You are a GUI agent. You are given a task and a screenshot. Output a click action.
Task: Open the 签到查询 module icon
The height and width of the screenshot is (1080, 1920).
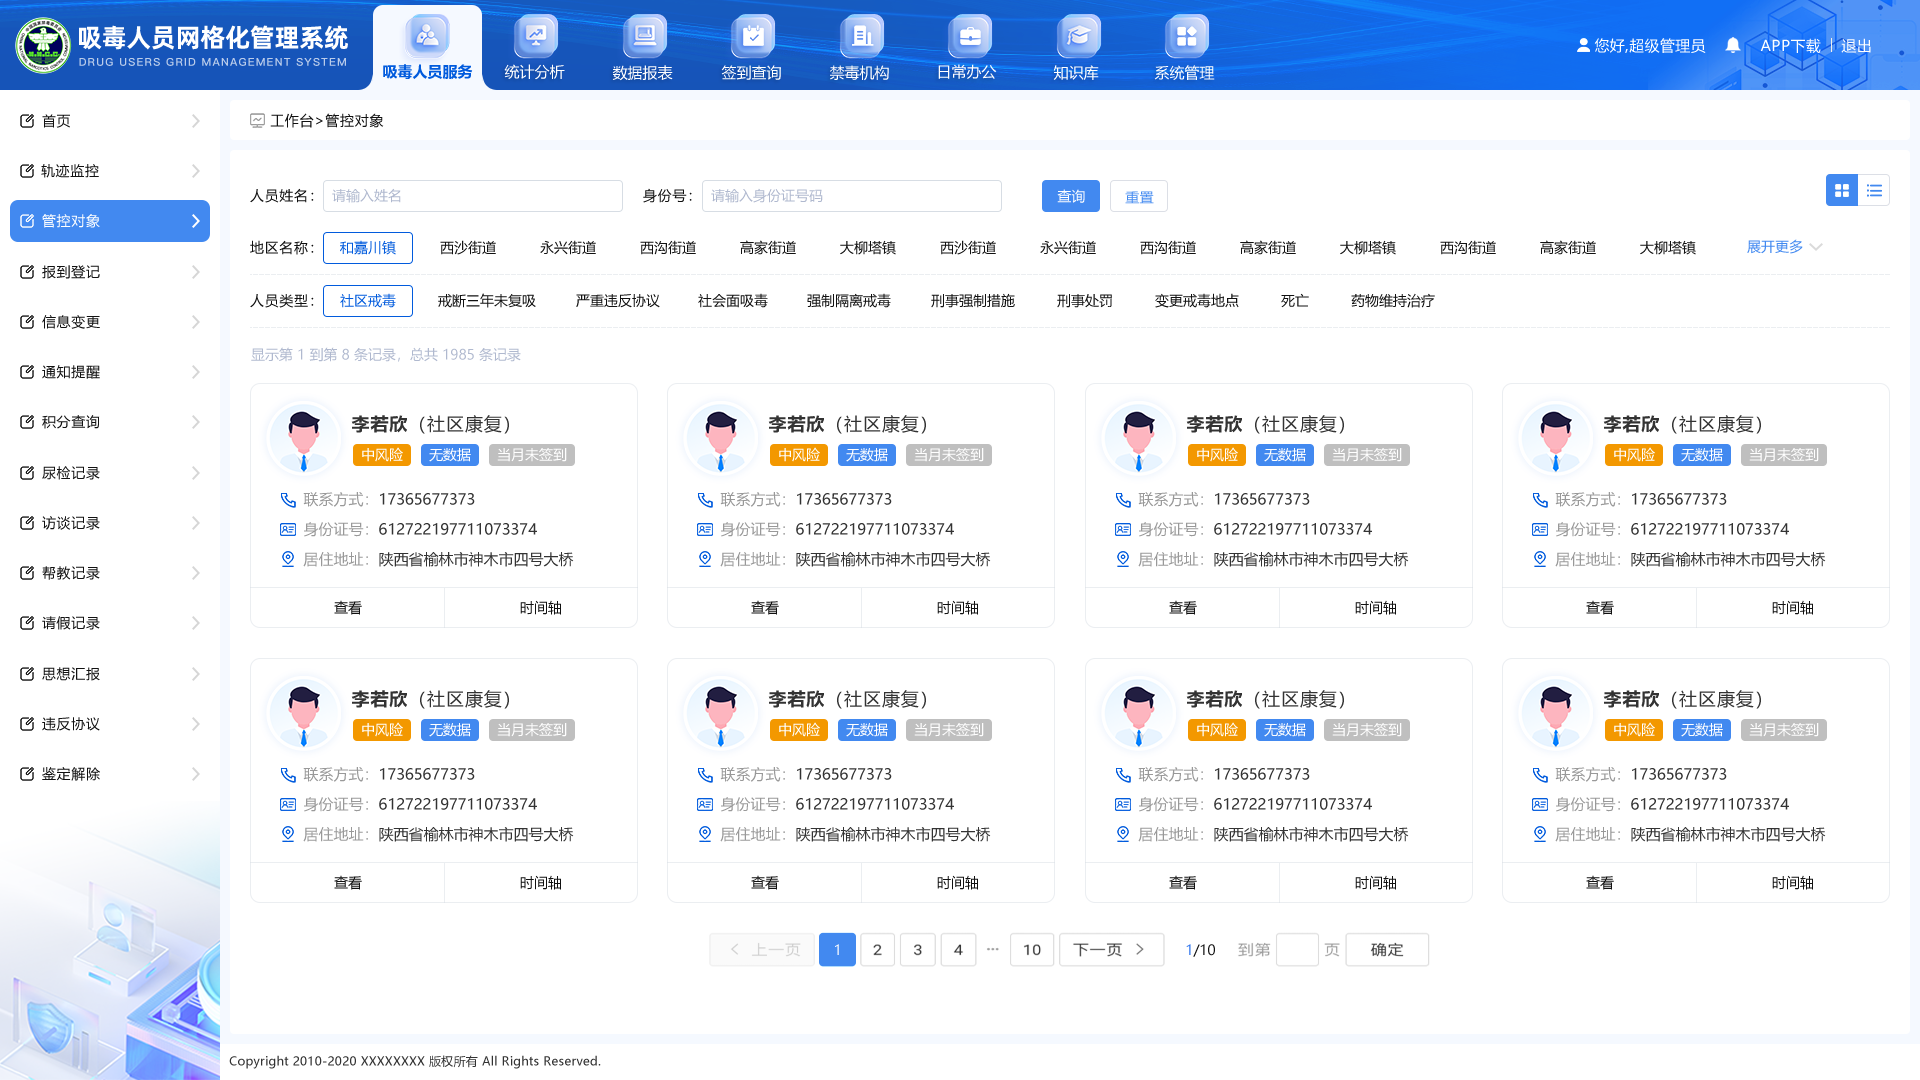click(x=752, y=37)
